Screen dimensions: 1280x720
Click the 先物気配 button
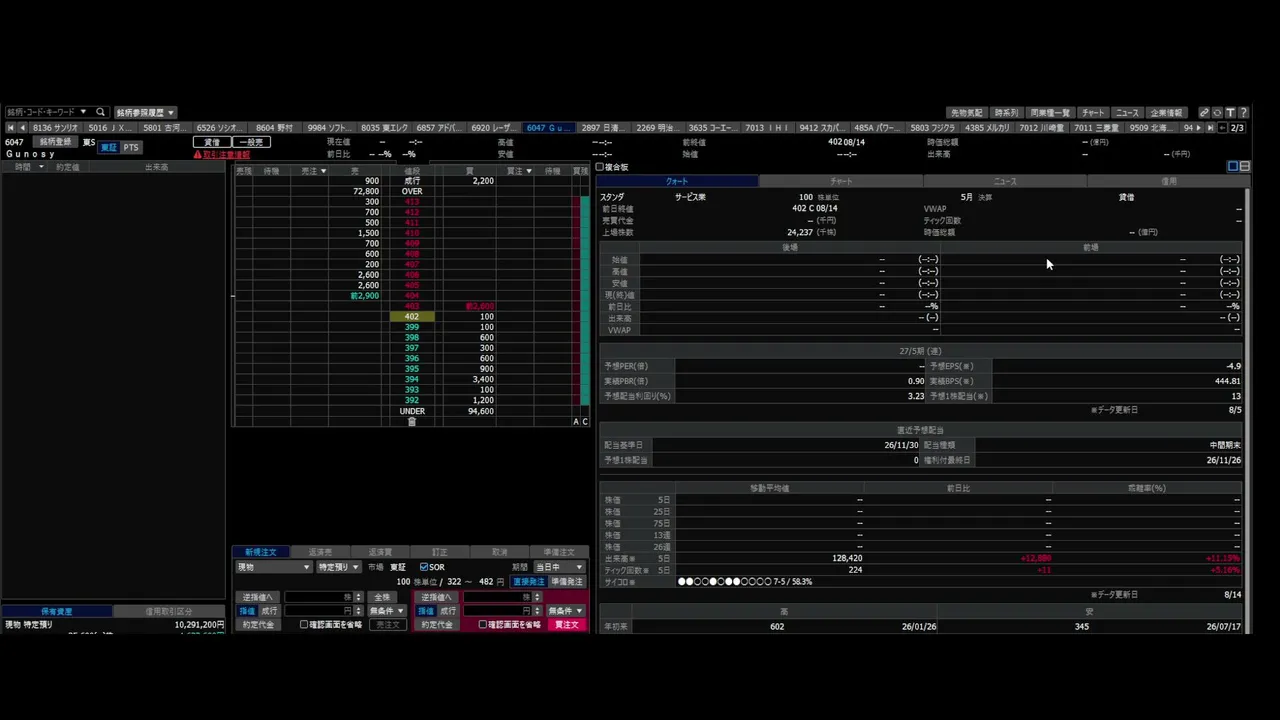click(x=966, y=113)
